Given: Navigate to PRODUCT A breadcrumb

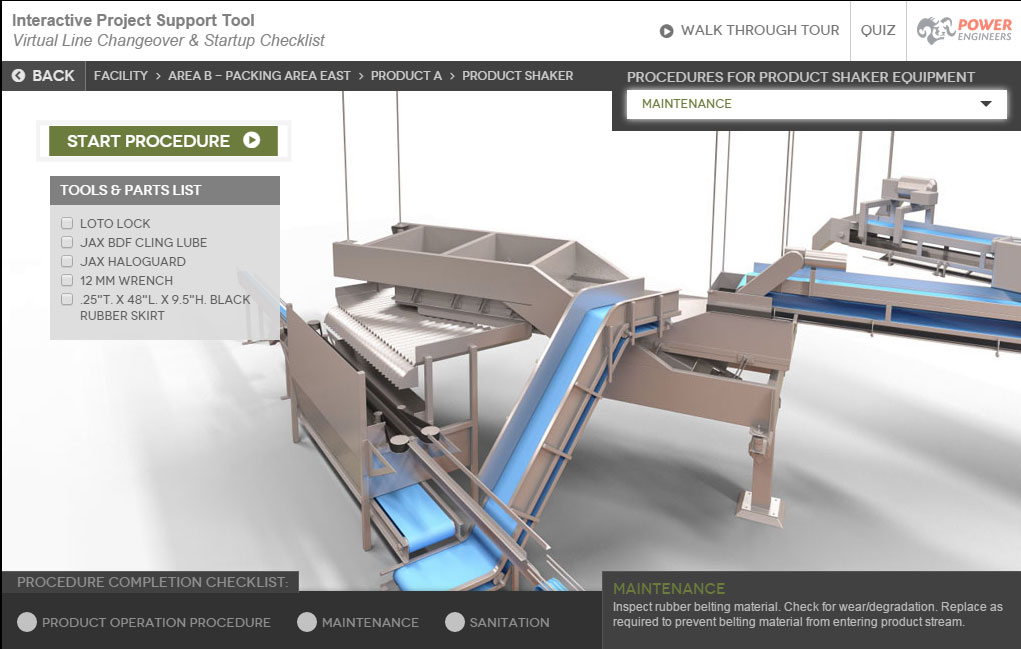Looking at the screenshot, I should tap(406, 76).
